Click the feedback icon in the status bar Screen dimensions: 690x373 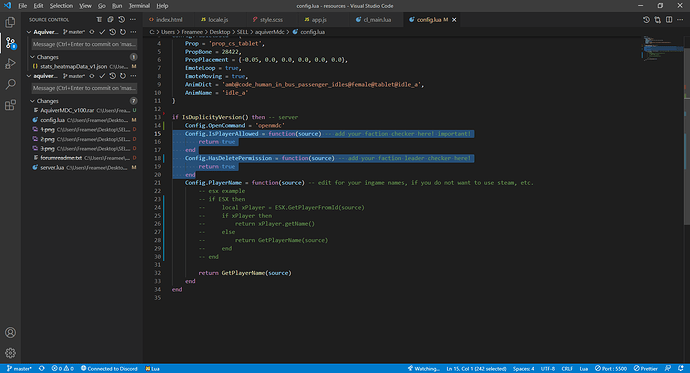tap(668, 369)
